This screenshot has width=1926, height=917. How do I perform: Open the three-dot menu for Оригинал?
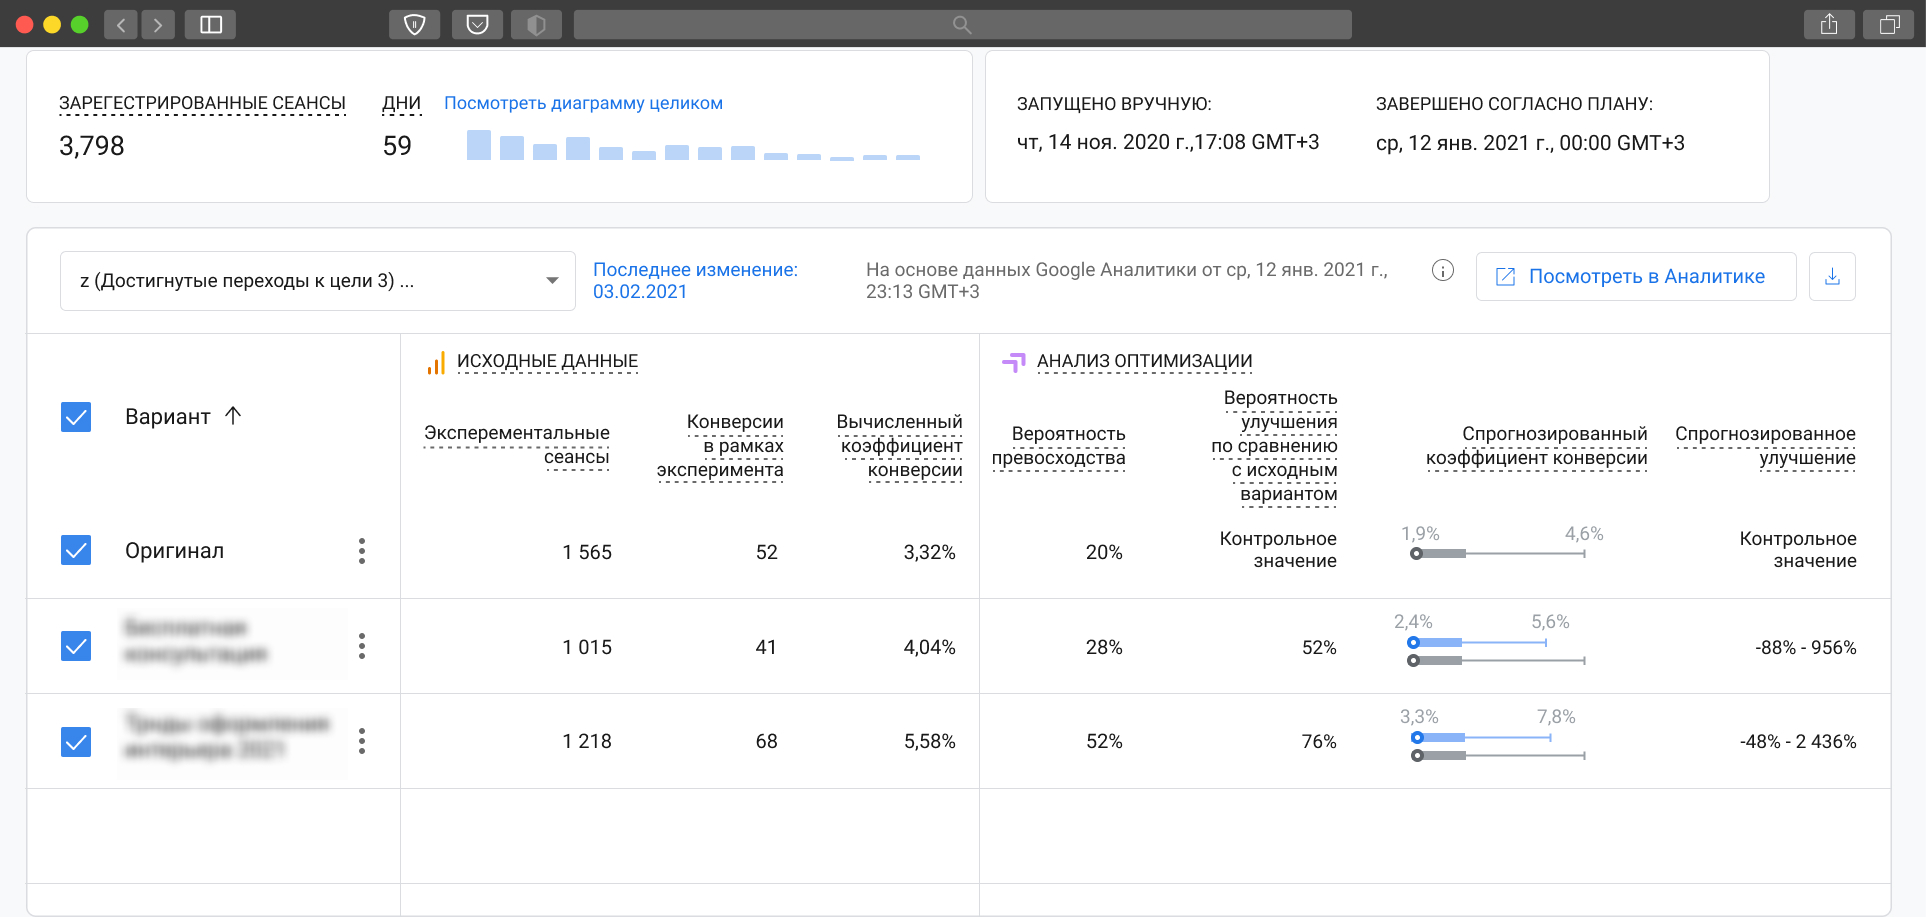(x=362, y=551)
